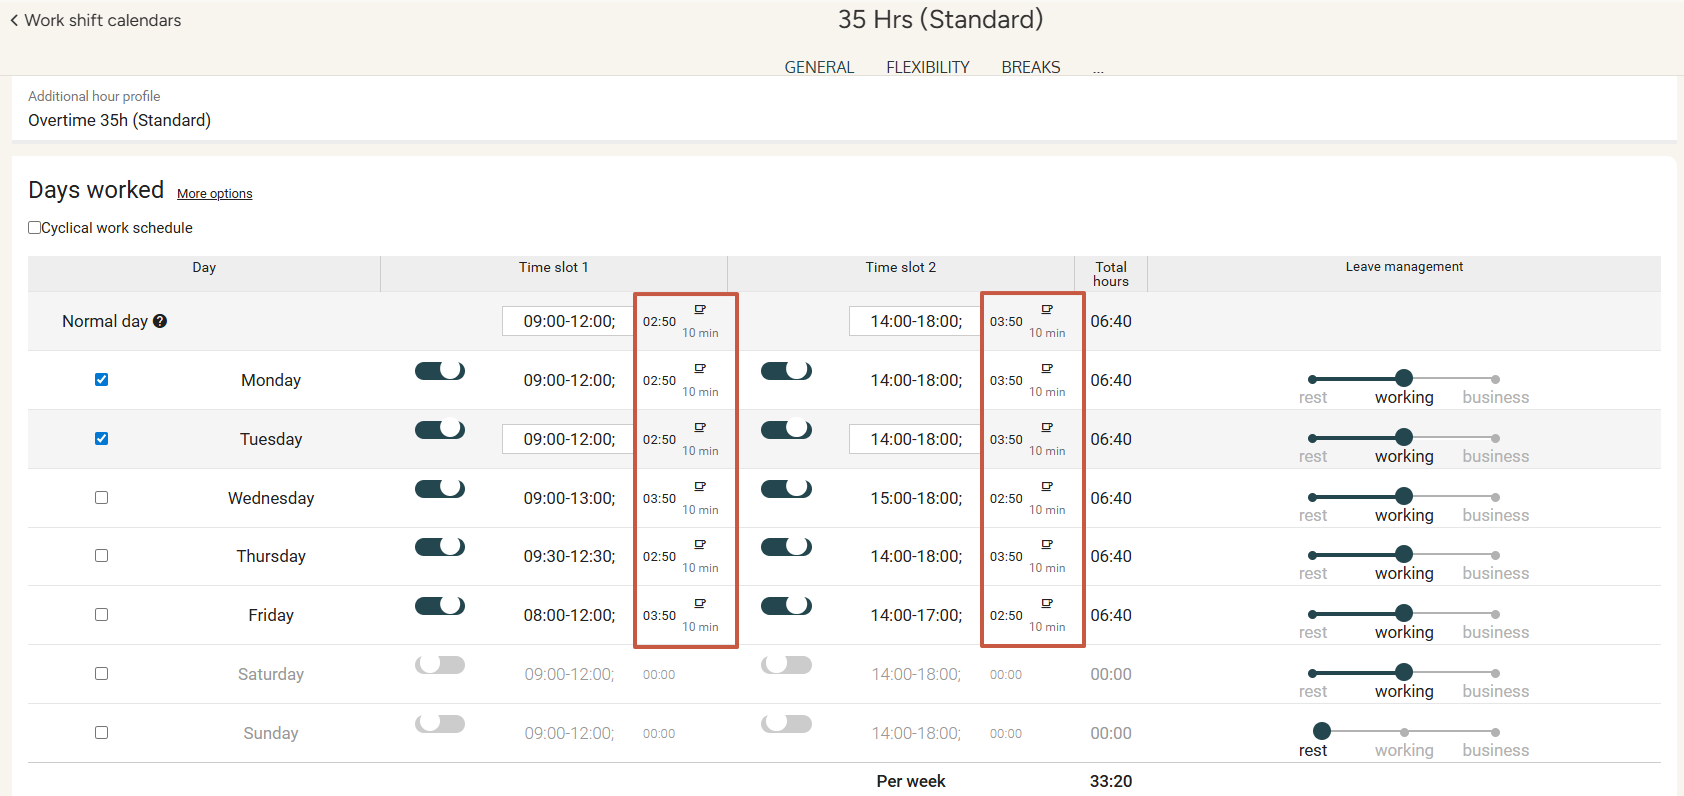This screenshot has height=796, width=1684.
Task: Click Thursday Time slot 2 break cup icon
Action: [1047, 545]
